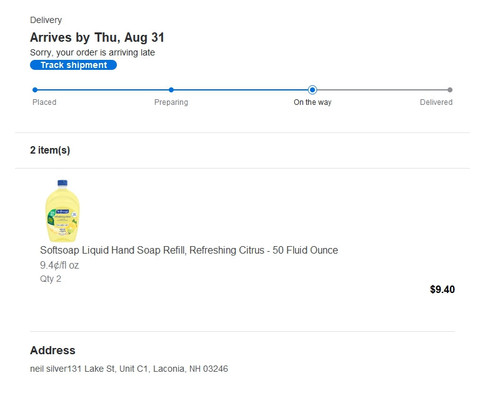Click the Arrives by Thu, Aug 31 heading
Viewport: 500px width, 416px height.
(97, 37)
